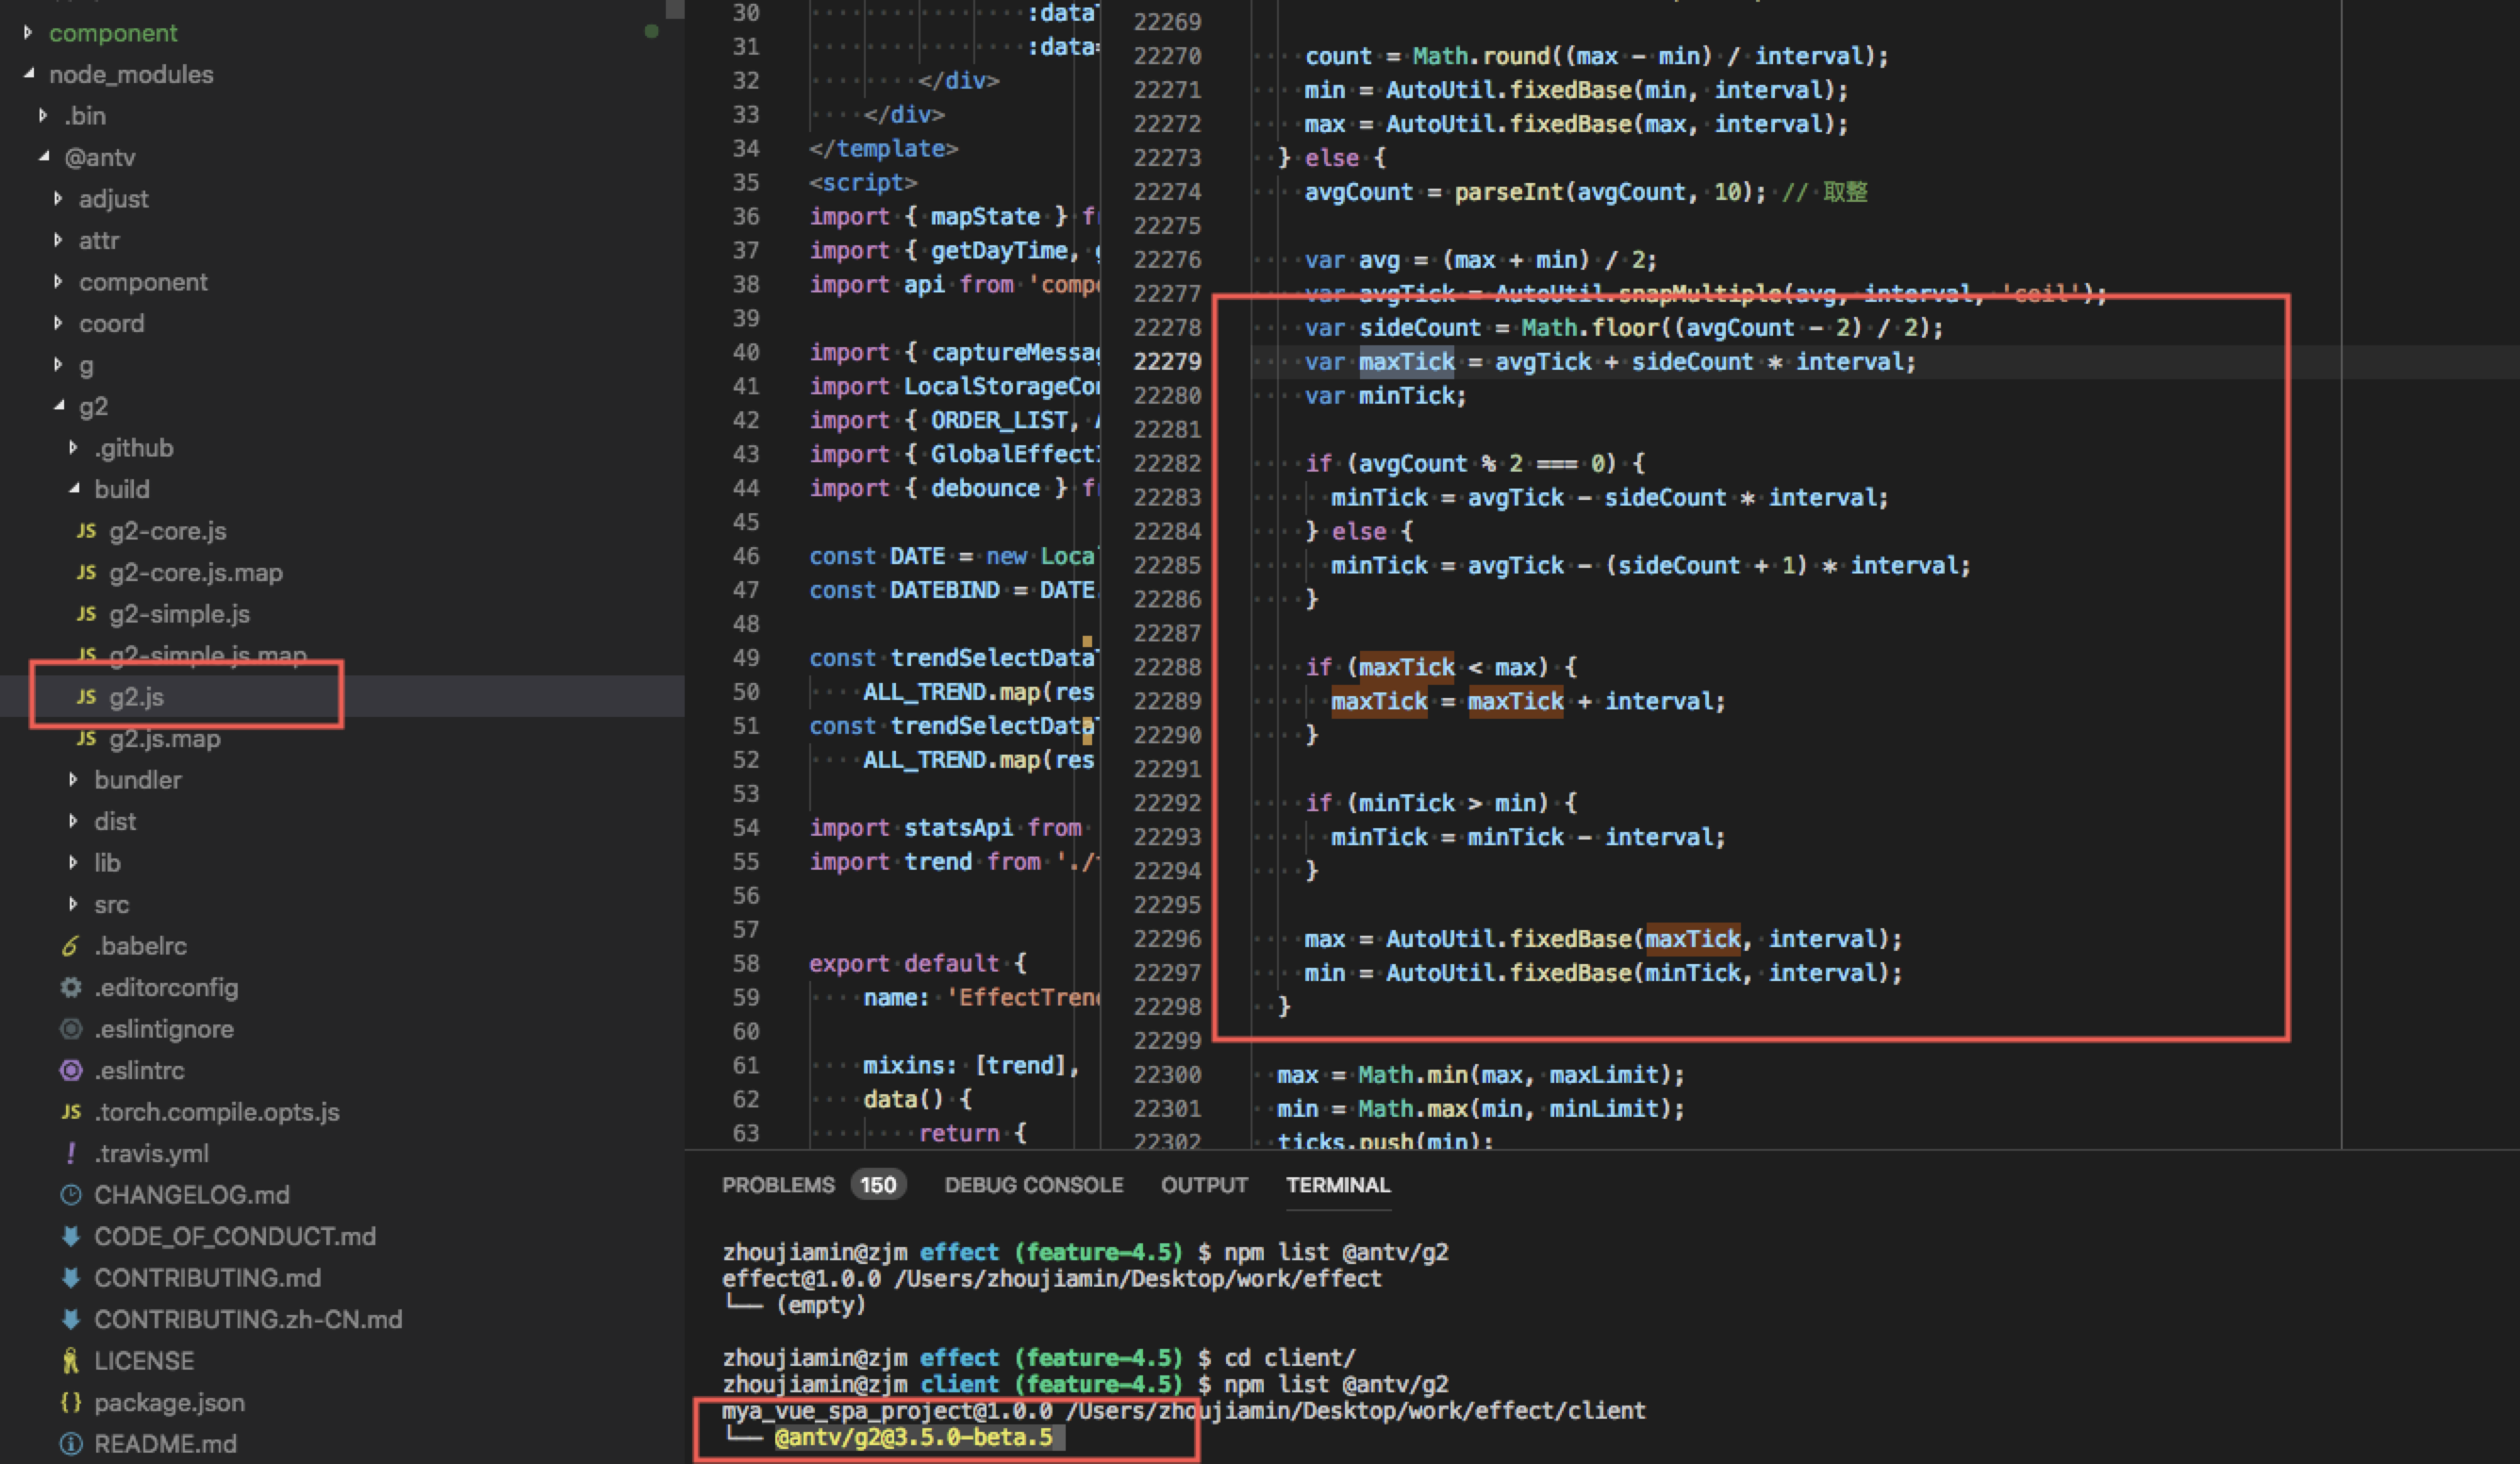2520x1464 pixels.
Task: Collapse the @antv folder
Action: 44,157
